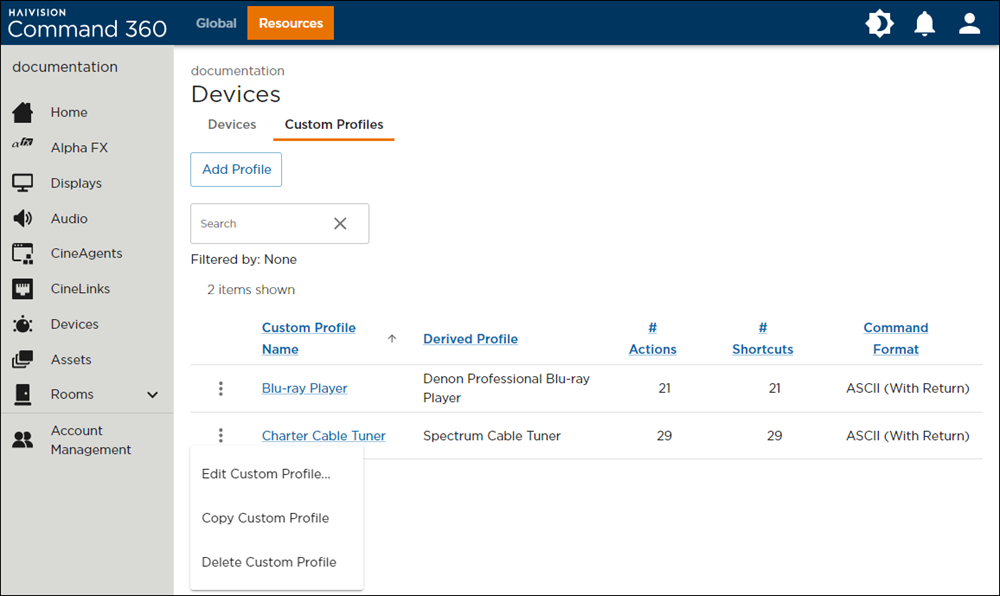Select the Resources menu item

pyautogui.click(x=290, y=22)
